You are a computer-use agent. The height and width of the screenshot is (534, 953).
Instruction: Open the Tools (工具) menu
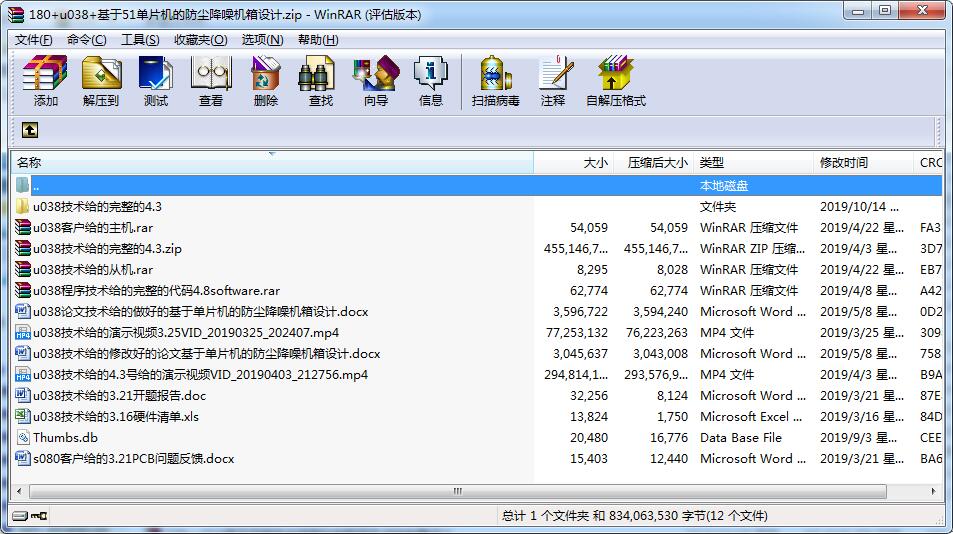[x=140, y=39]
